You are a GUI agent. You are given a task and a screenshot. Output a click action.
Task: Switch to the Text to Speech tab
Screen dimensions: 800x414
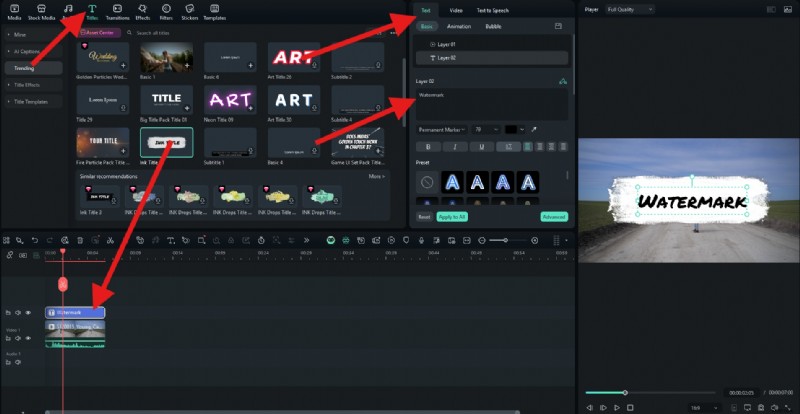tap(492, 10)
